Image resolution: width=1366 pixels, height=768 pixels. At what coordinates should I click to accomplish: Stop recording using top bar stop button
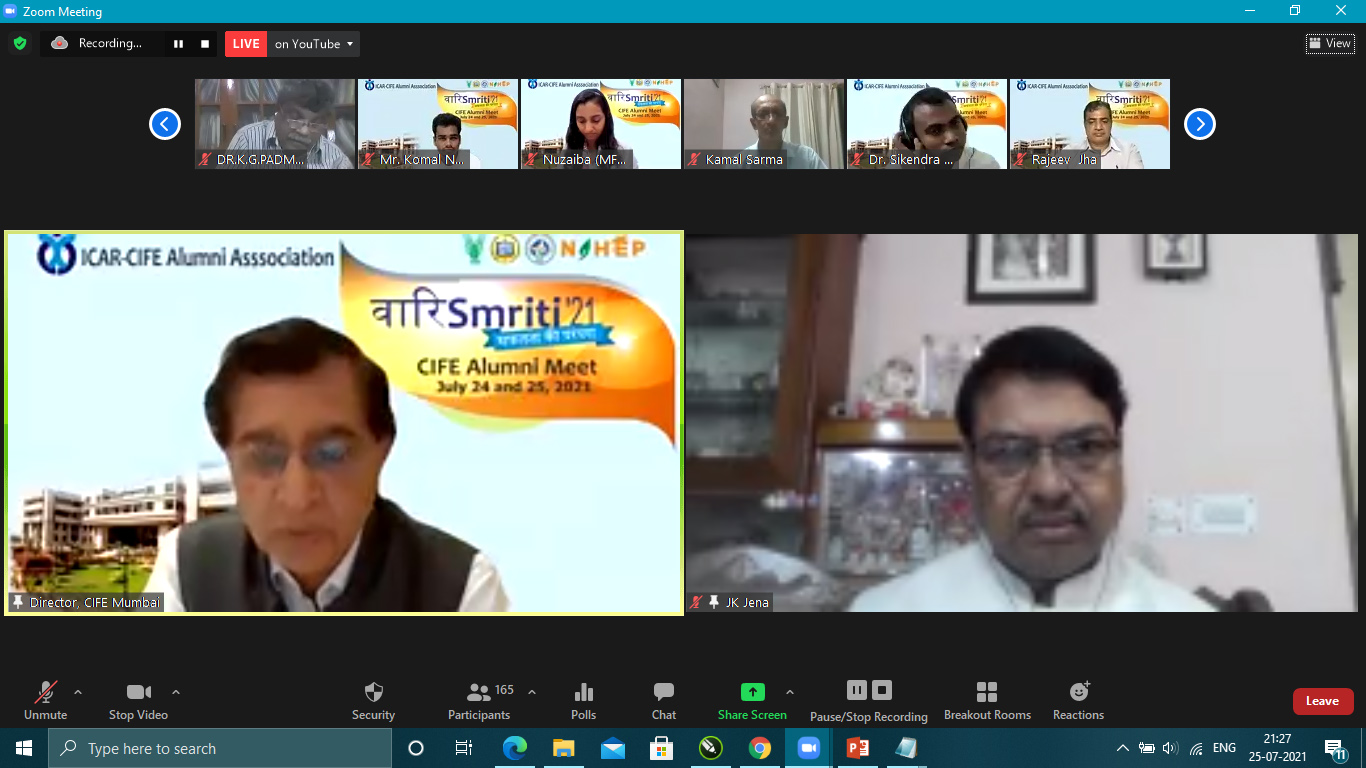click(205, 44)
